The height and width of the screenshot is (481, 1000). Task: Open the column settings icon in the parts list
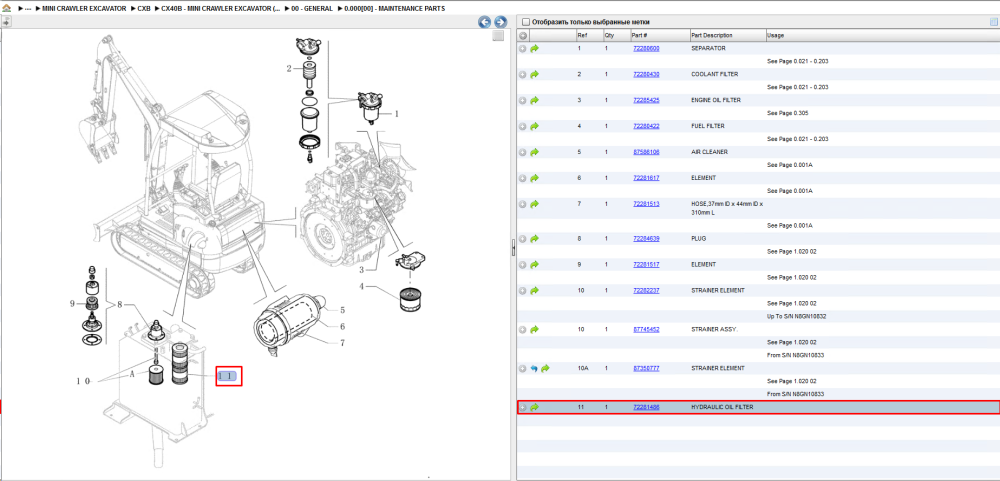click(993, 22)
